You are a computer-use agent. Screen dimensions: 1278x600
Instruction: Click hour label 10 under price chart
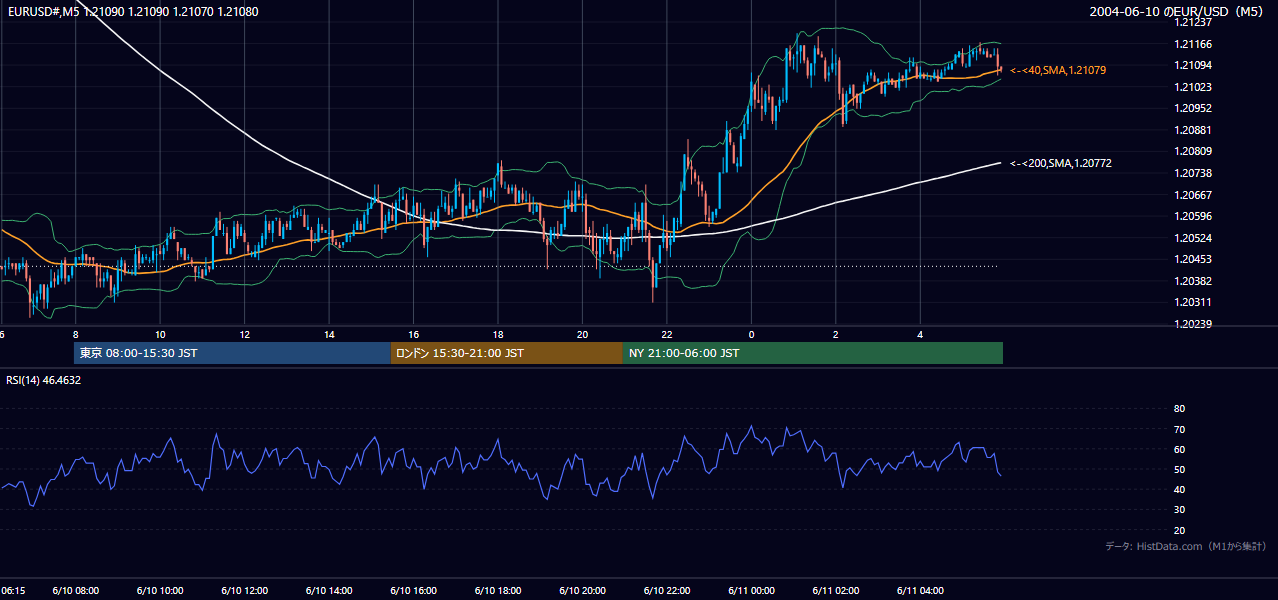click(160, 335)
